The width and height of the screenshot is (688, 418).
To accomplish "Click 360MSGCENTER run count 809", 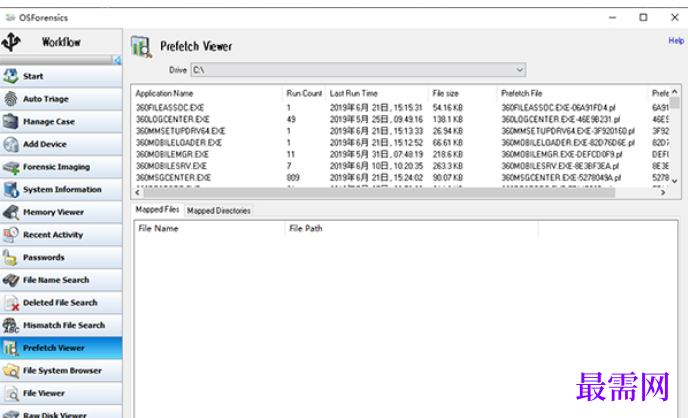I will click(293, 178).
